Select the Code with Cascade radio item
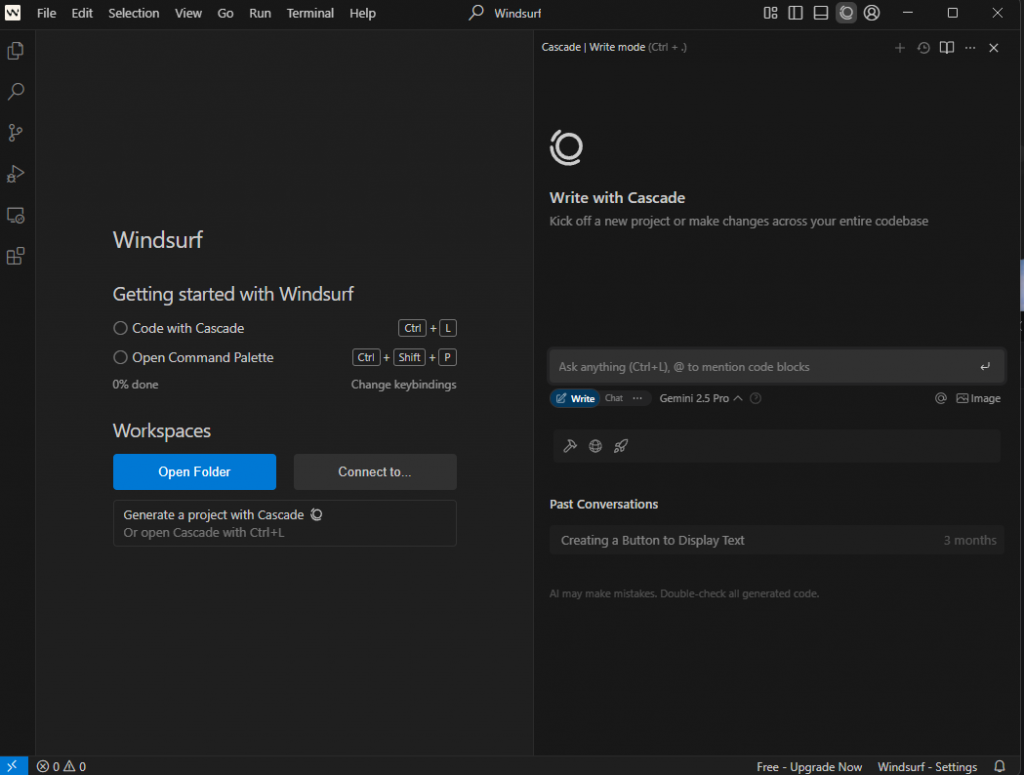 (x=121, y=328)
